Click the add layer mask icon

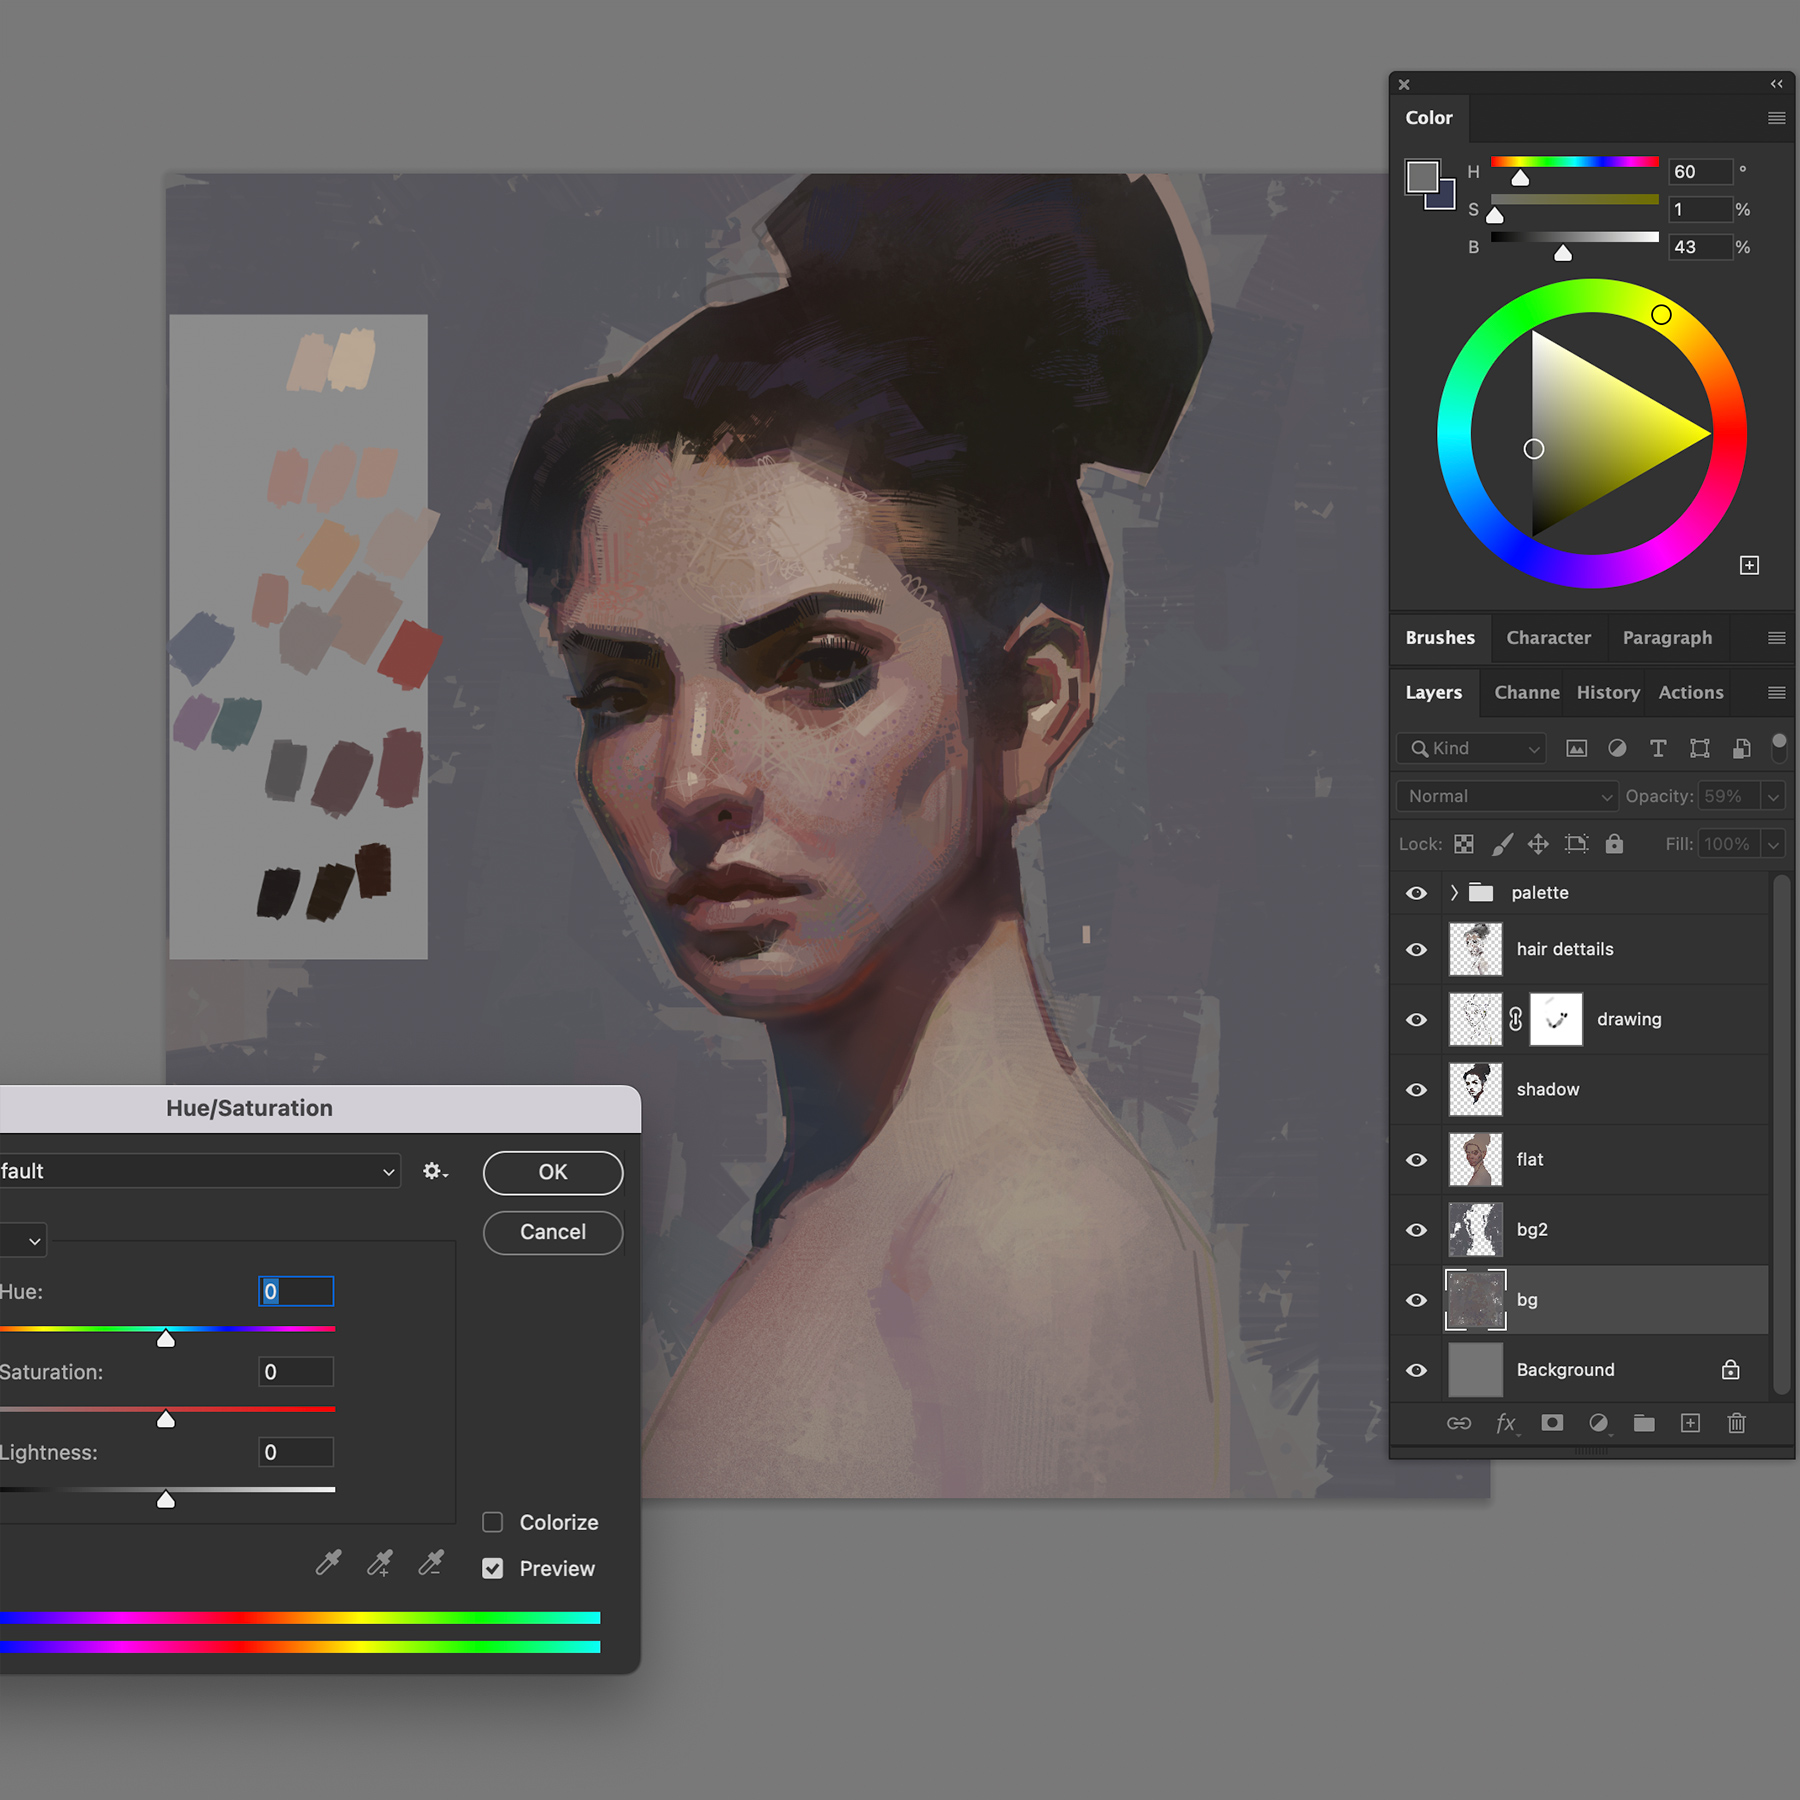pos(1552,1422)
